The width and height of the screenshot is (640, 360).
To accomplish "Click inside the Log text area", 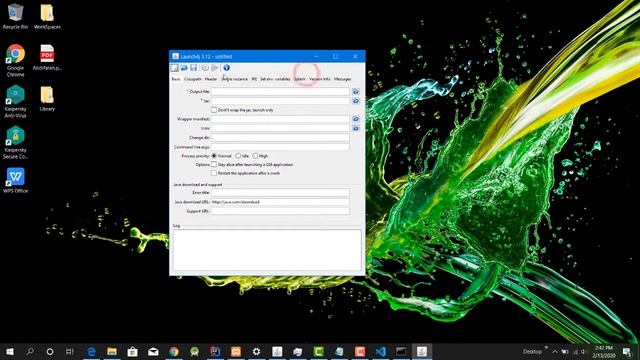I will click(x=267, y=250).
